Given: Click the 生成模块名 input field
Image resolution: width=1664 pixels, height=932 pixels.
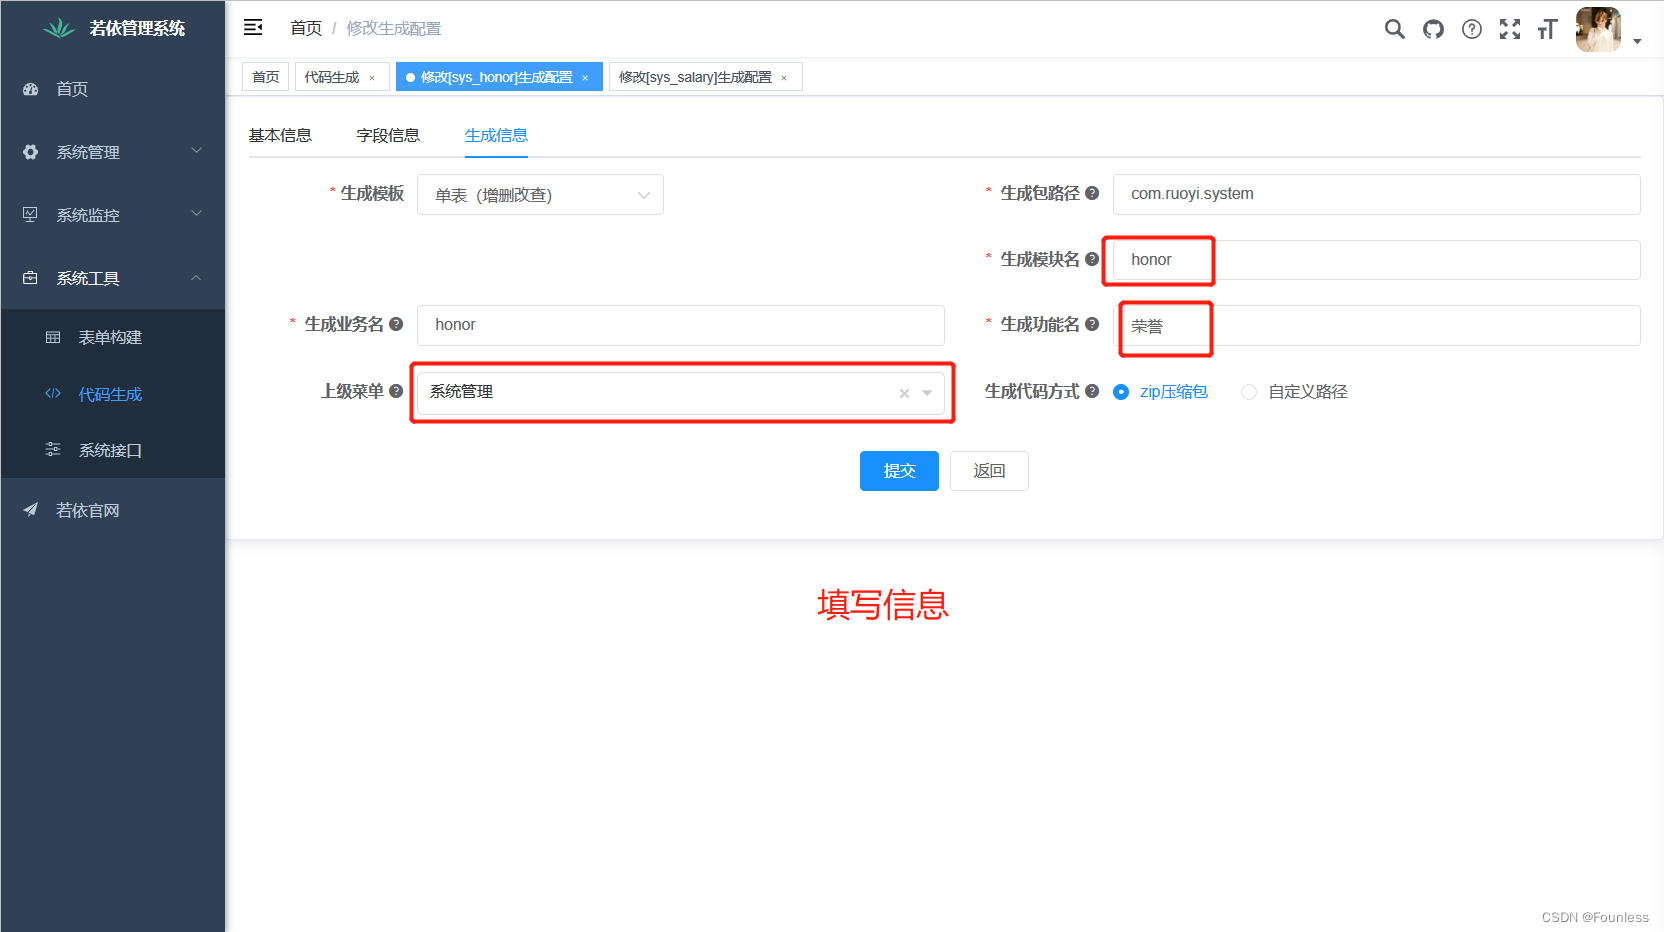Looking at the screenshot, I should [x=1376, y=260].
